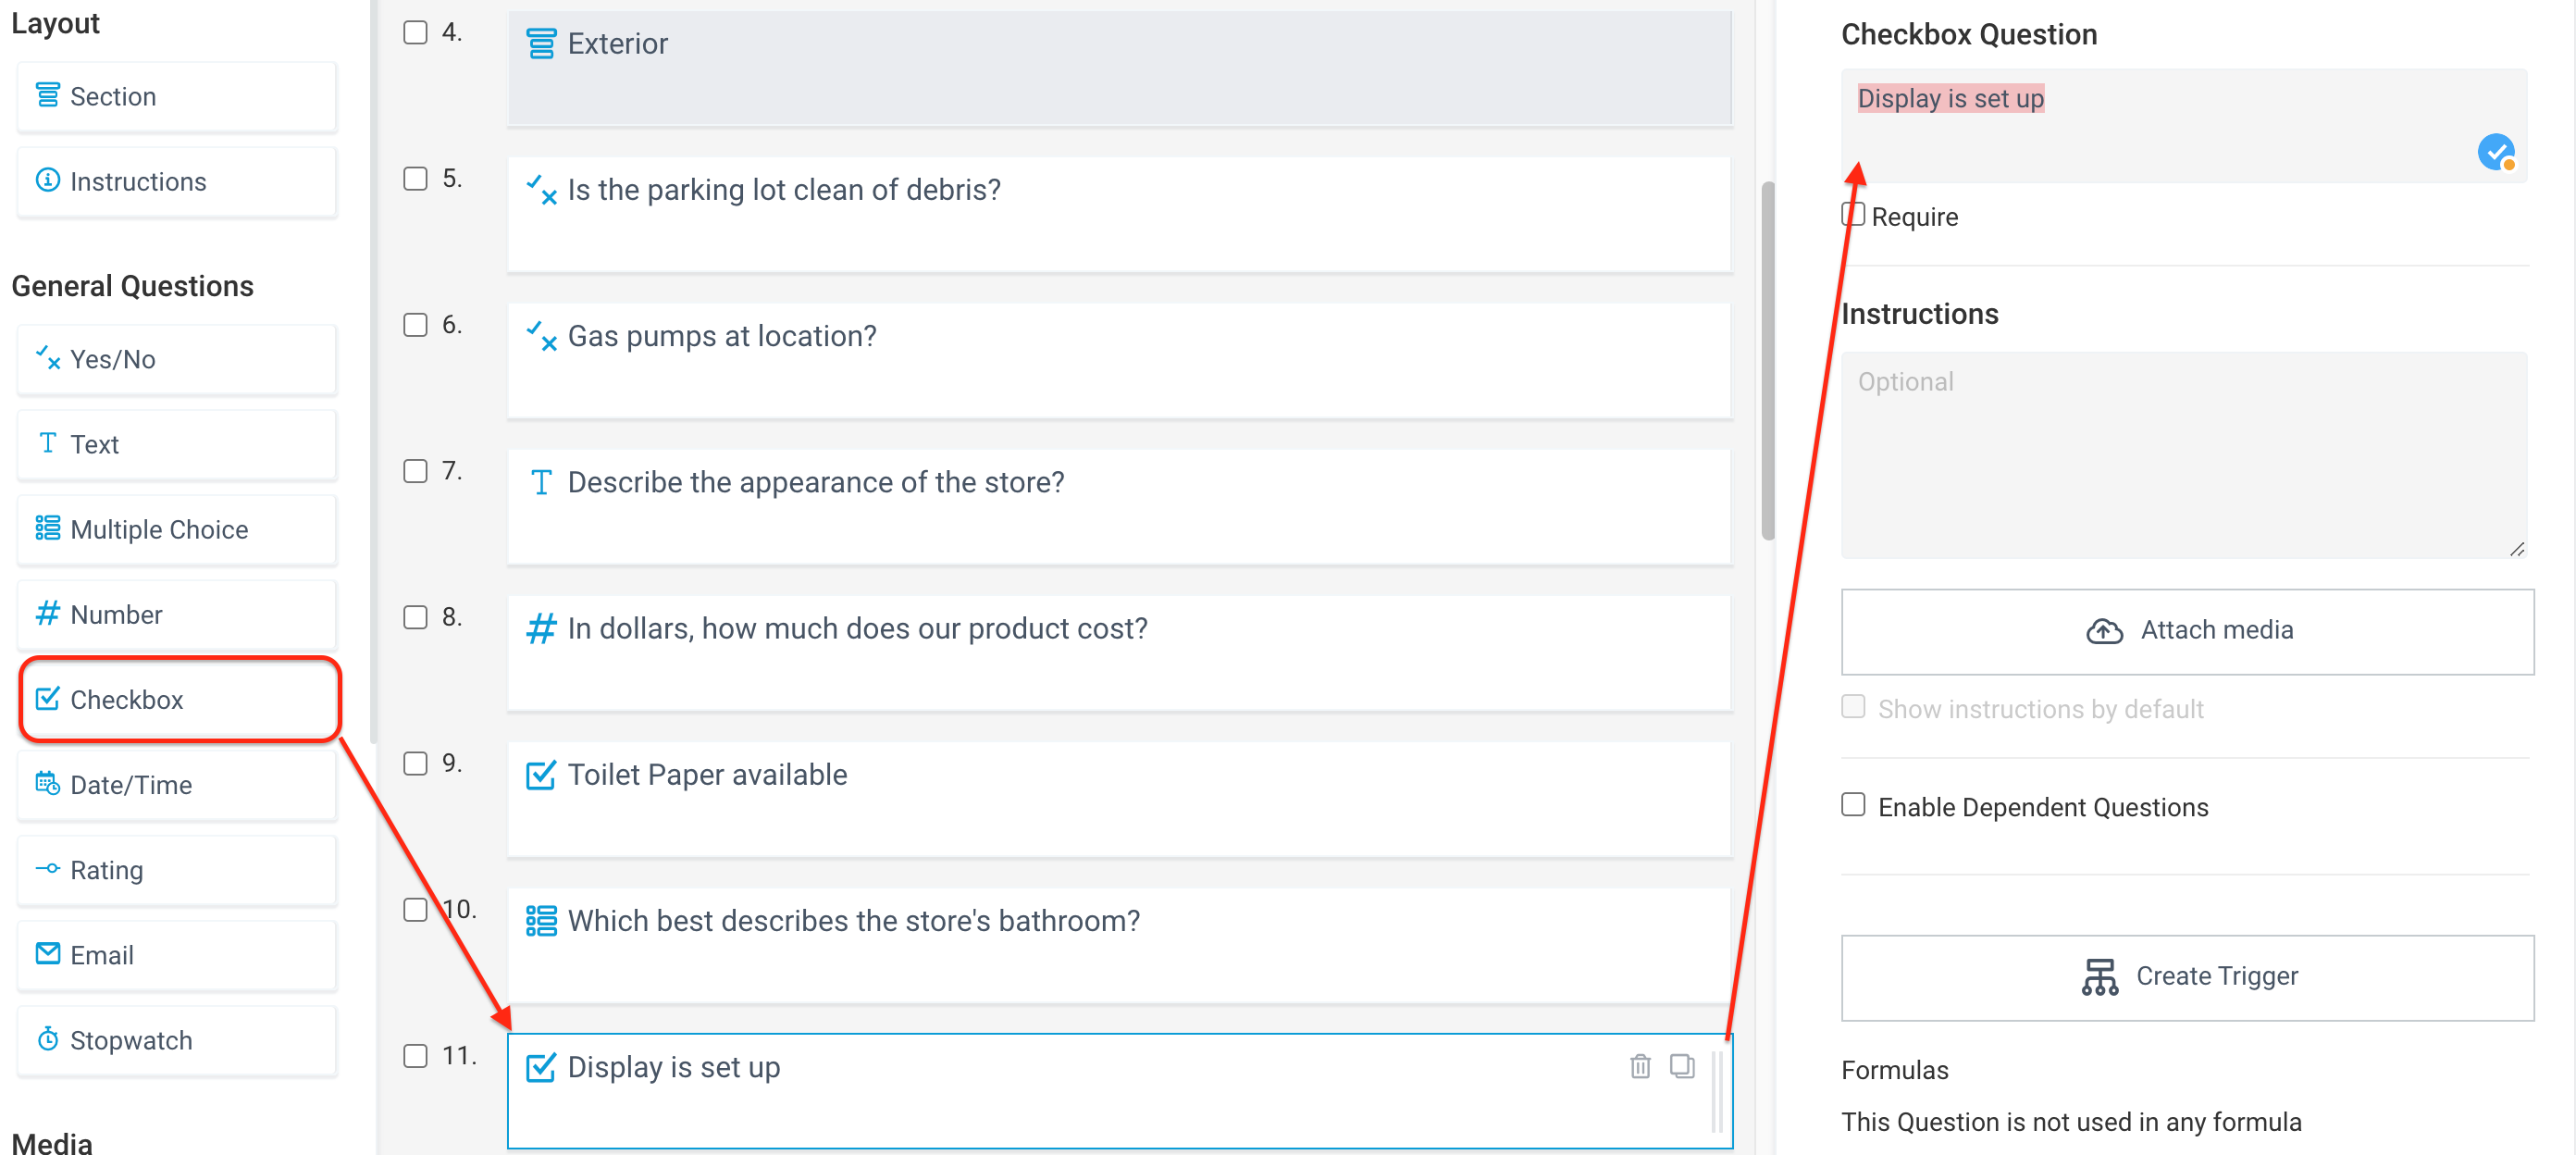Click the trash icon on question 11

pos(1640,1066)
